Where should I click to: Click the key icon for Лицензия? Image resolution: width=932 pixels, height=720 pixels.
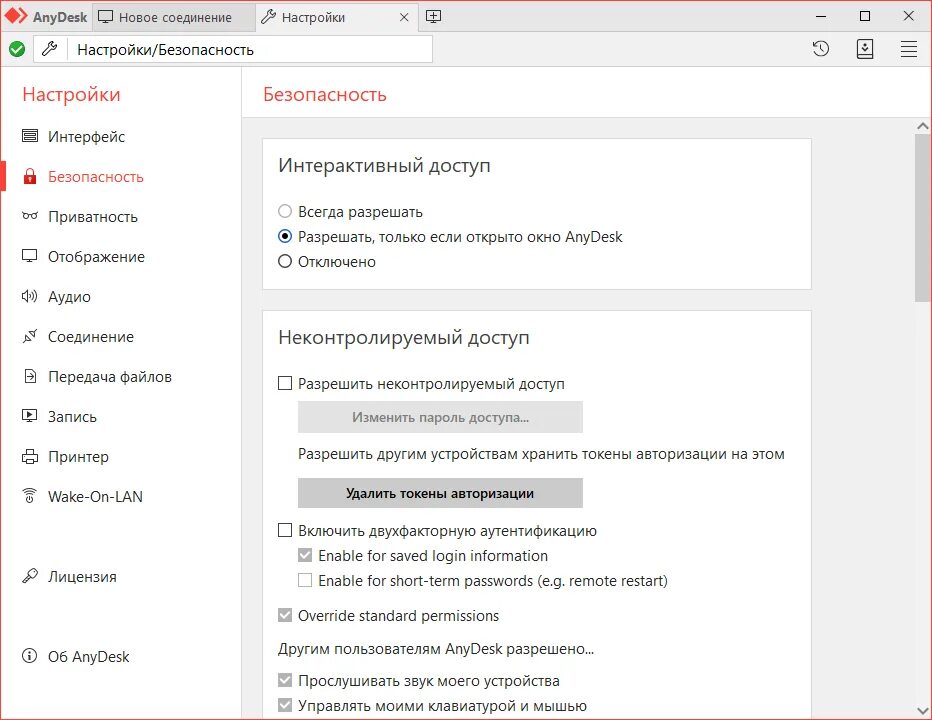[x=30, y=576]
